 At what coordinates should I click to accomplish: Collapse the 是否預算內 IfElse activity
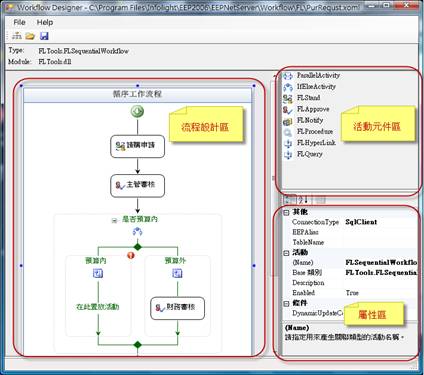[114, 220]
